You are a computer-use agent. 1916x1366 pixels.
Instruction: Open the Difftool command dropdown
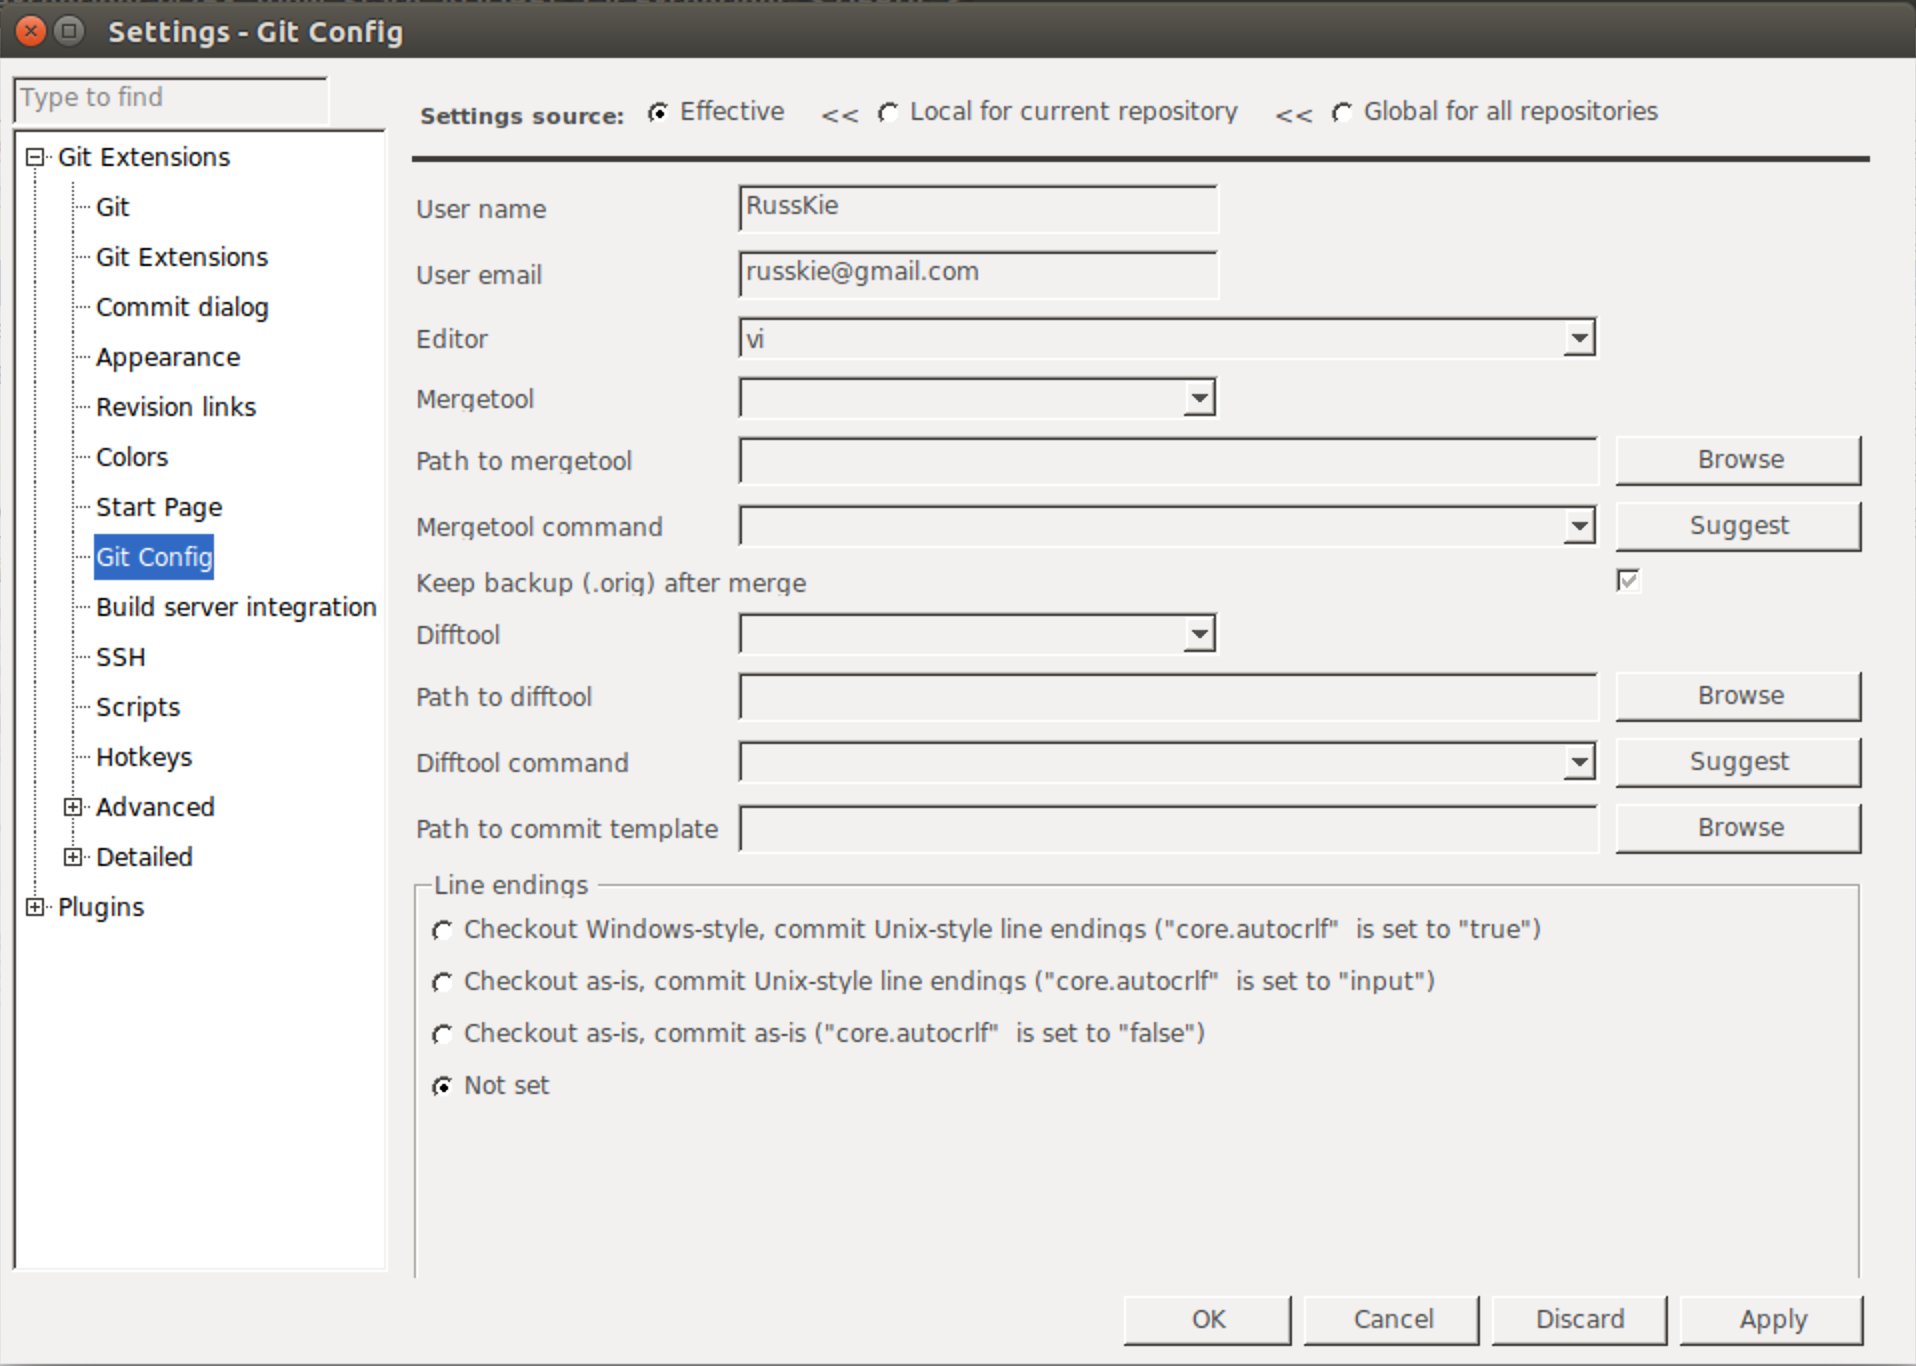point(1578,761)
